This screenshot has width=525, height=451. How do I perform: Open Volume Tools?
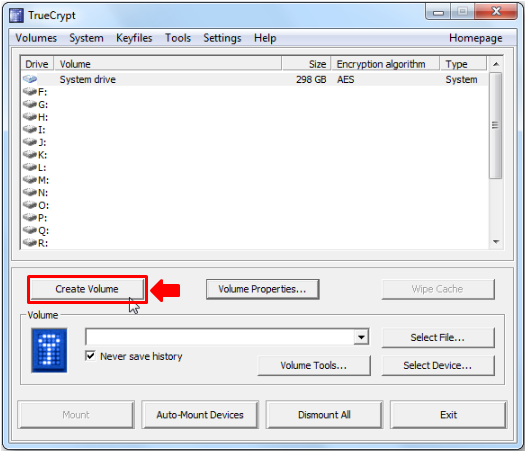[x=314, y=365]
